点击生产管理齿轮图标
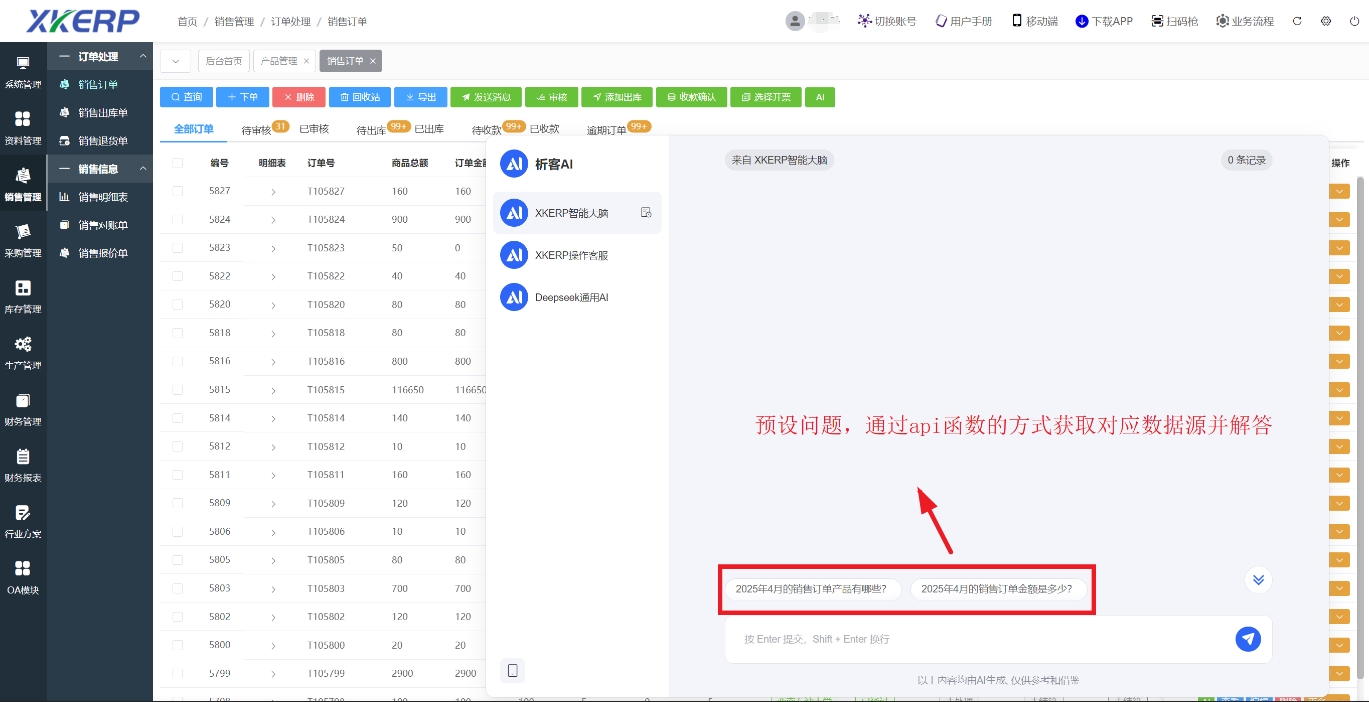 point(22,352)
